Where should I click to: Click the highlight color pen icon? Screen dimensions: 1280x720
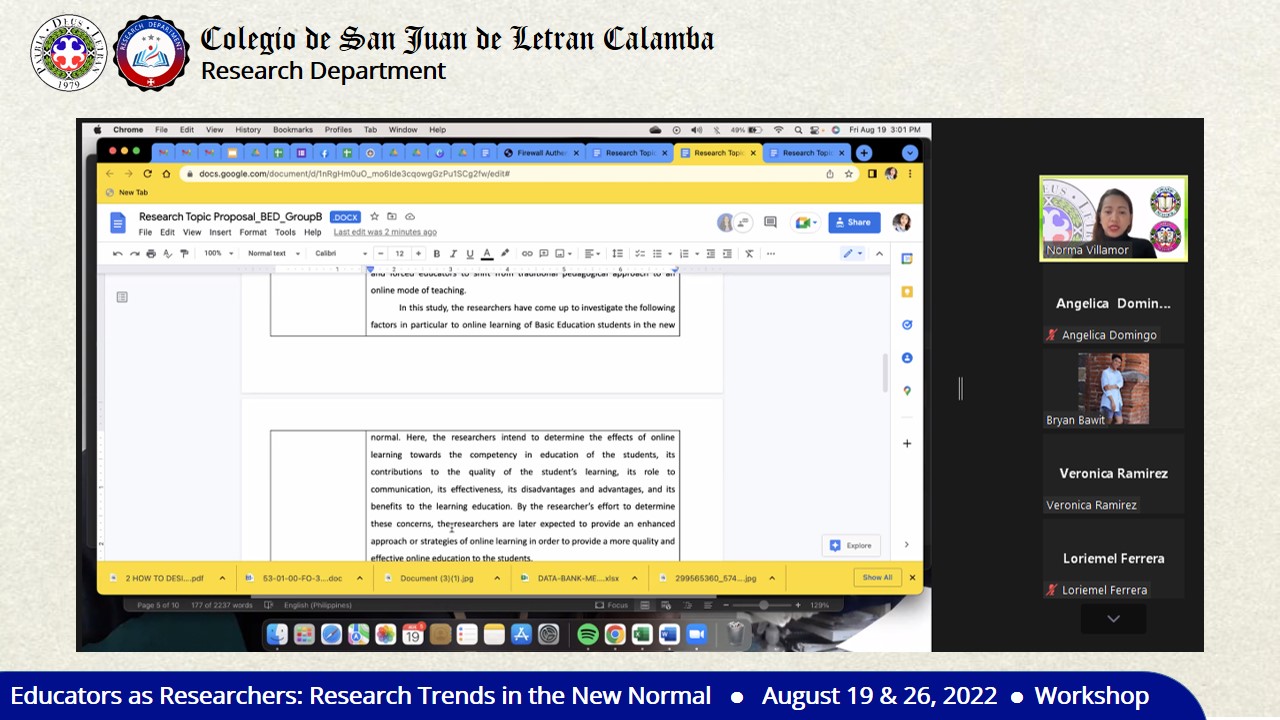coord(505,254)
